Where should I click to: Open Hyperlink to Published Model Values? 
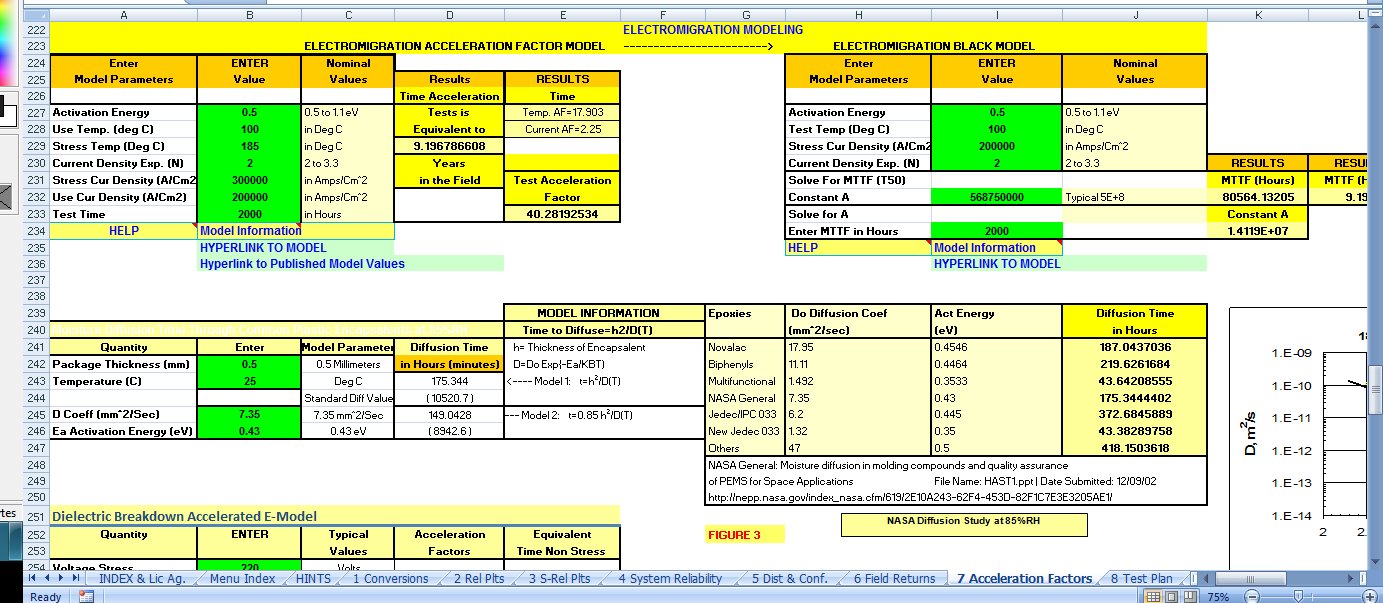303,264
